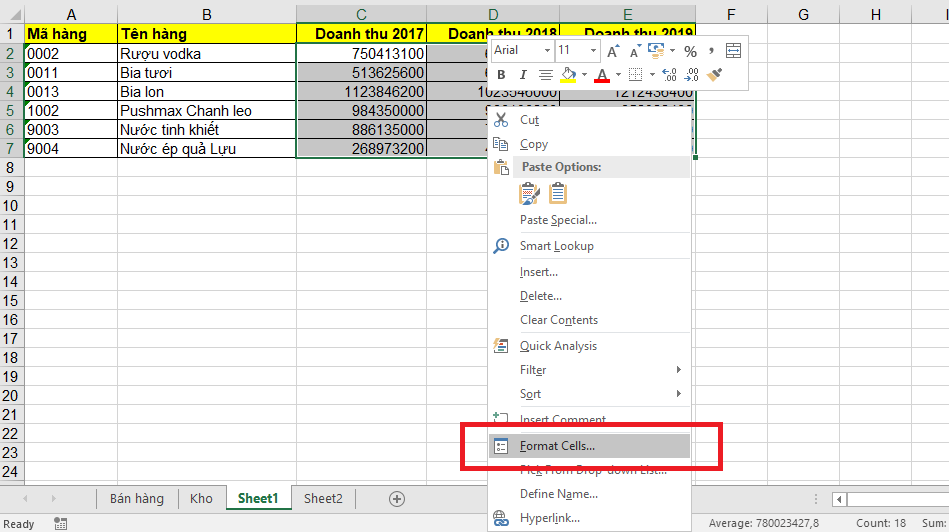Apply the red font color swatch
The image size is (949, 532).
(x=601, y=75)
